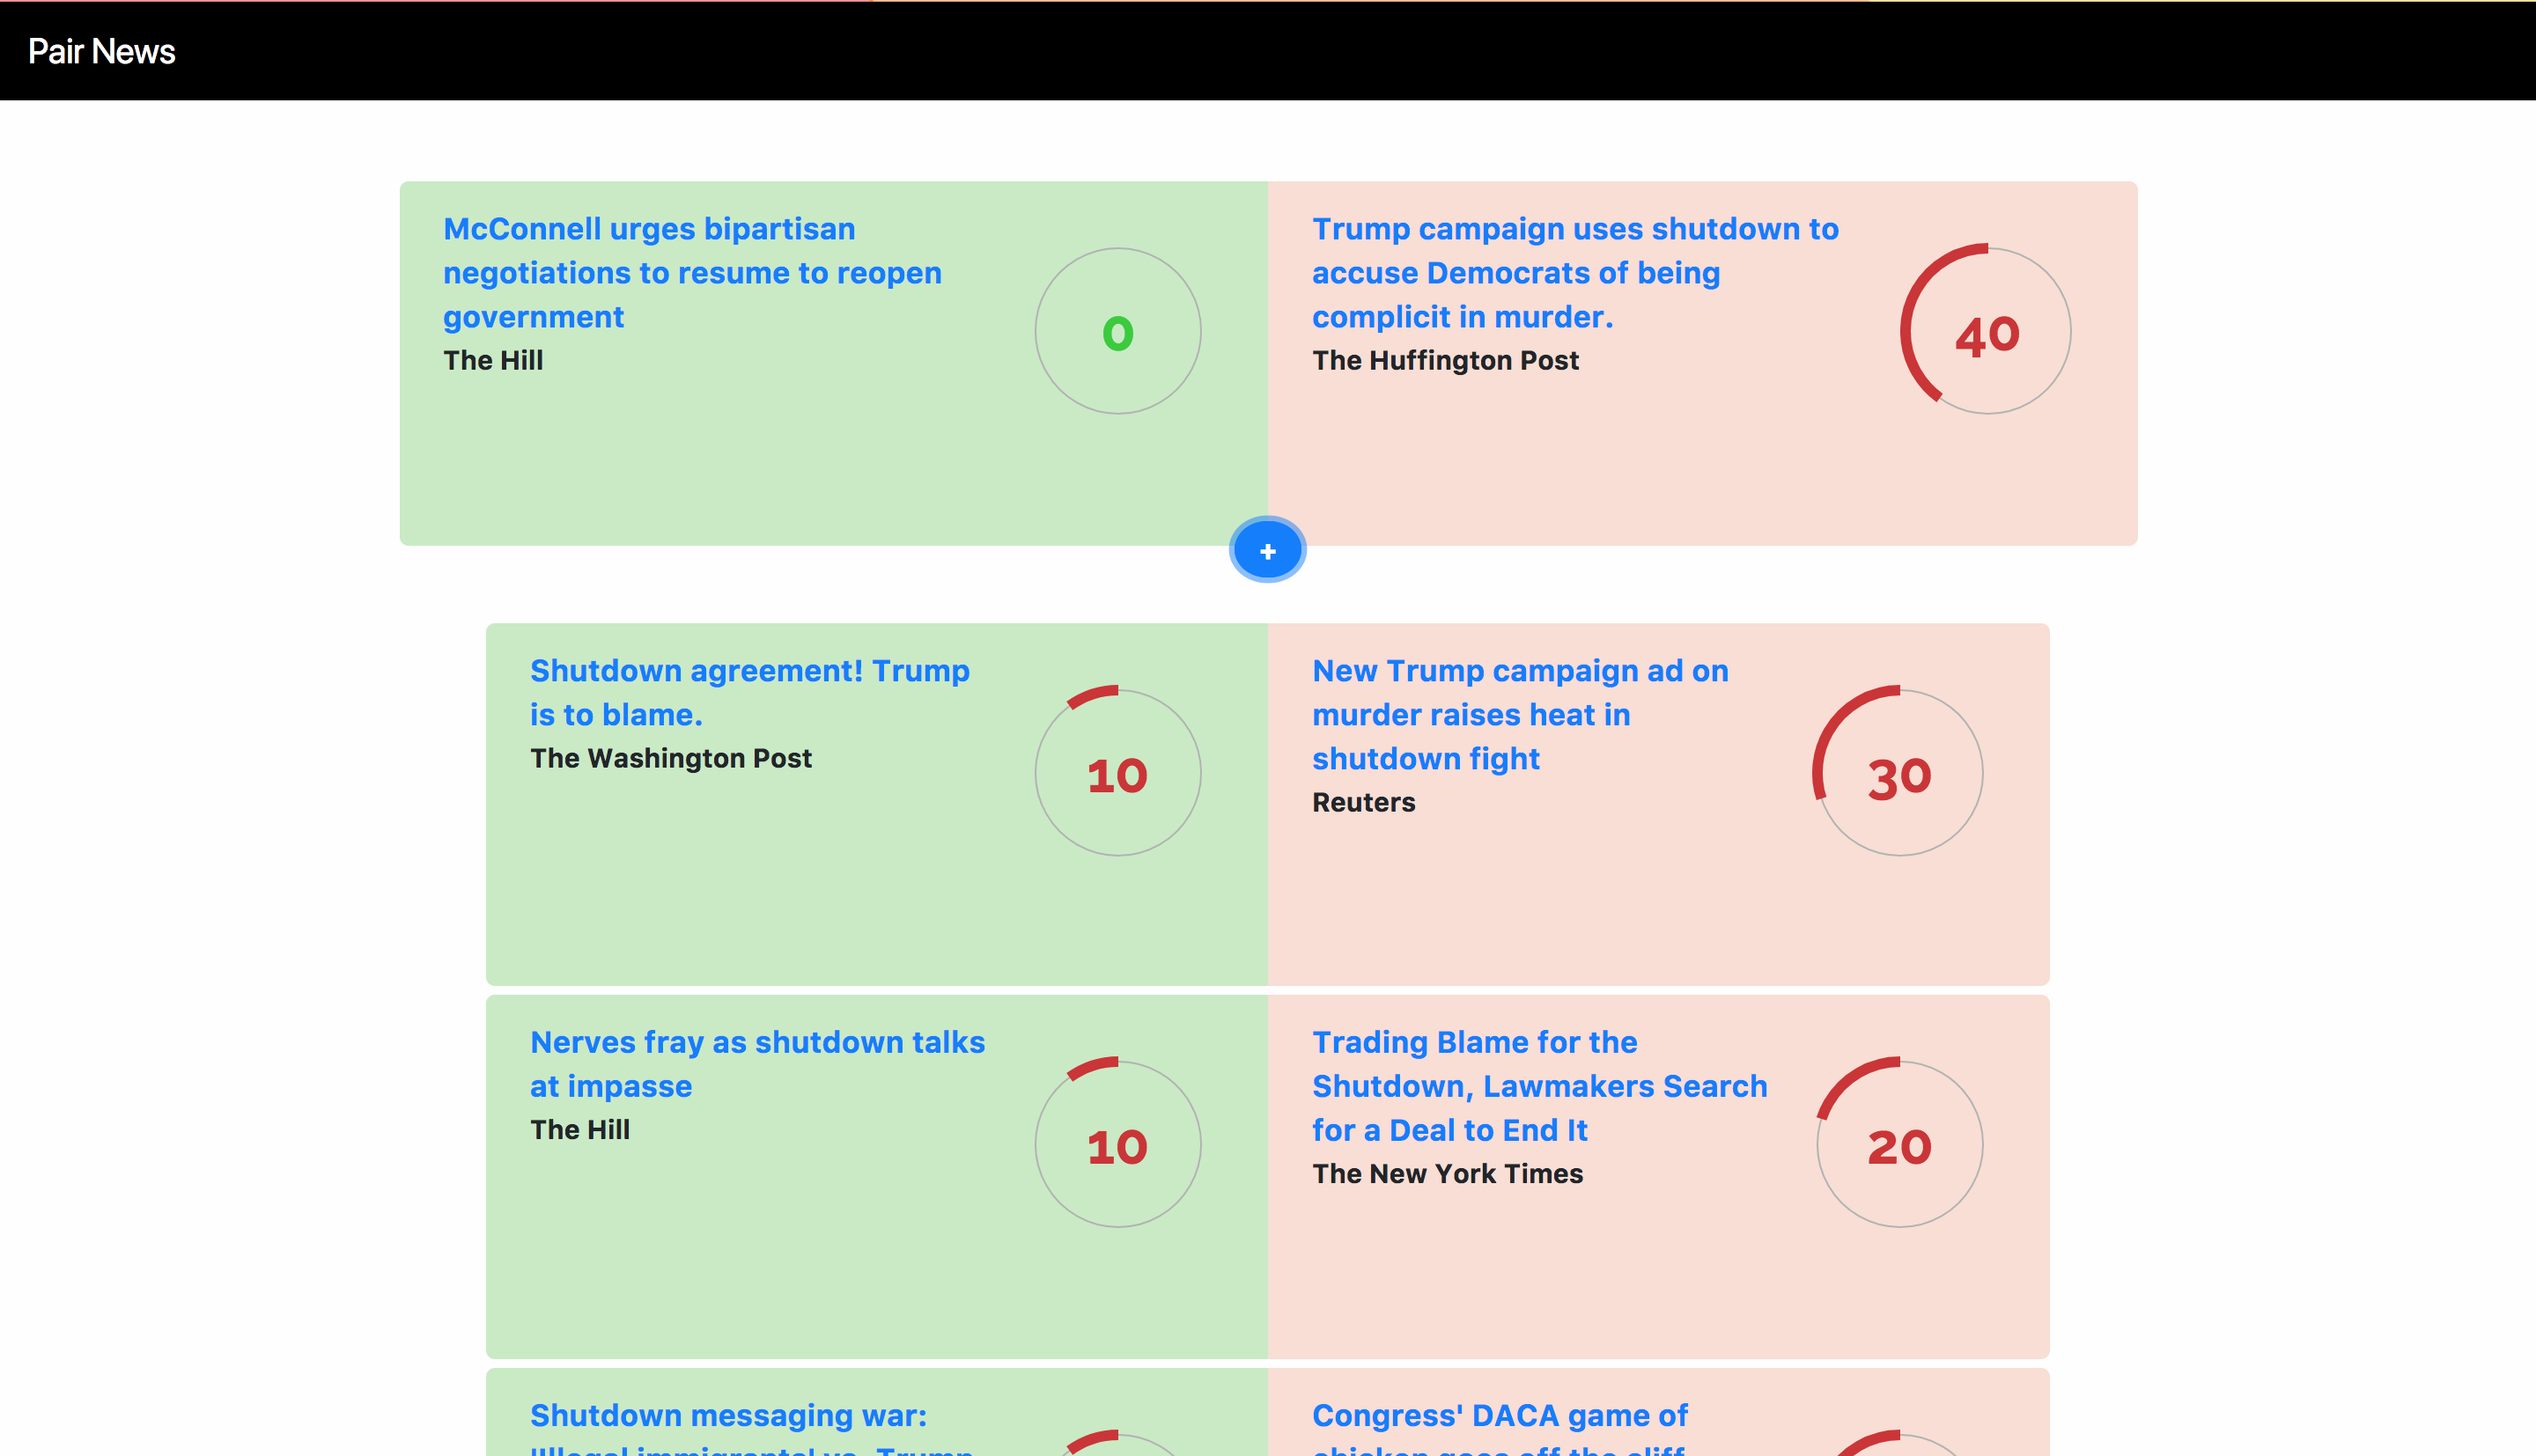Click the Reuters source label
The width and height of the screenshot is (2536, 1456).
(x=1363, y=802)
